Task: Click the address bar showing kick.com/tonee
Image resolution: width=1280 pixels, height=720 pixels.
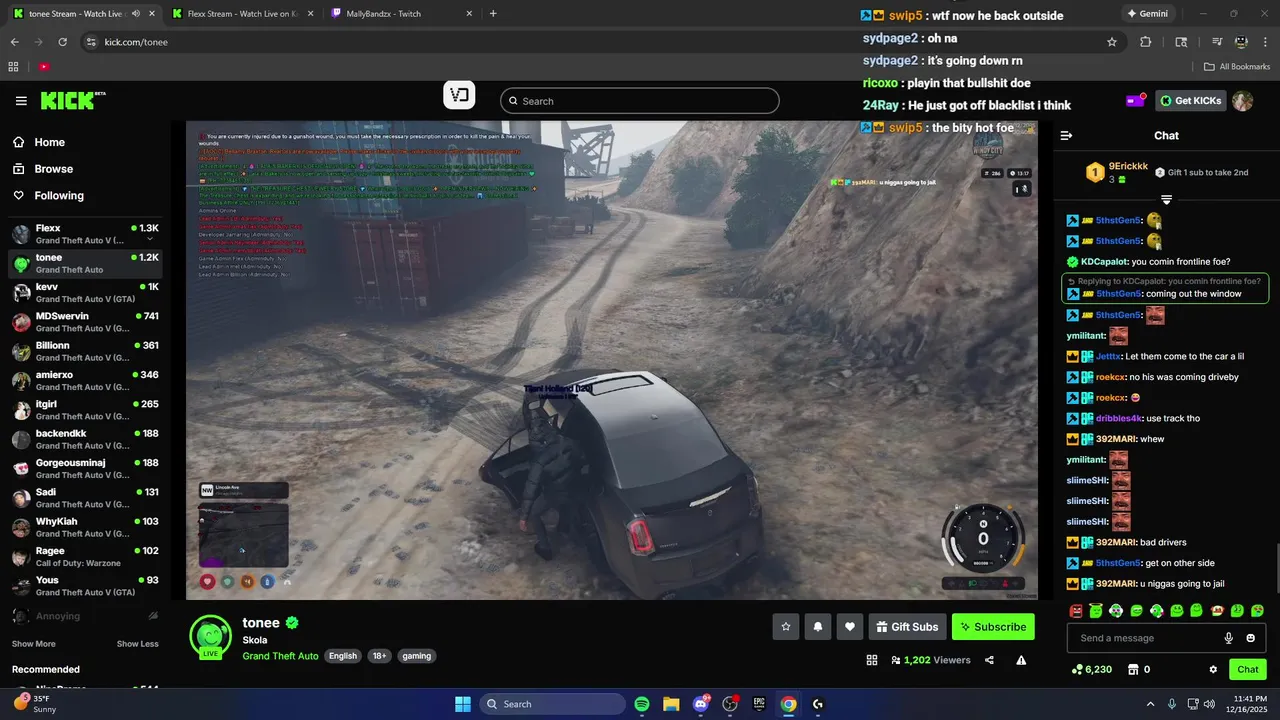Action: [590, 42]
